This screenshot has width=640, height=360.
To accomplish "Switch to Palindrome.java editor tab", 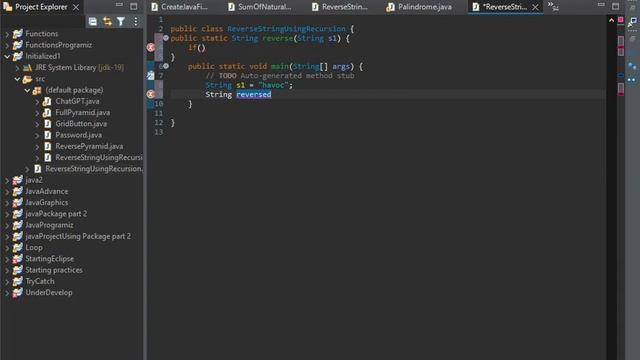I will click(419, 7).
